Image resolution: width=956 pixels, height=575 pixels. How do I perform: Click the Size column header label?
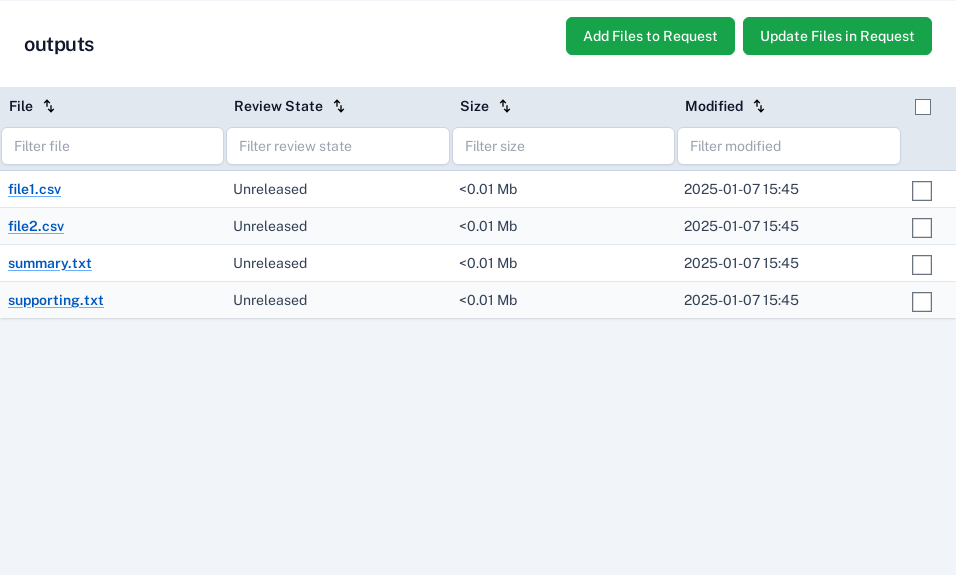pos(474,106)
